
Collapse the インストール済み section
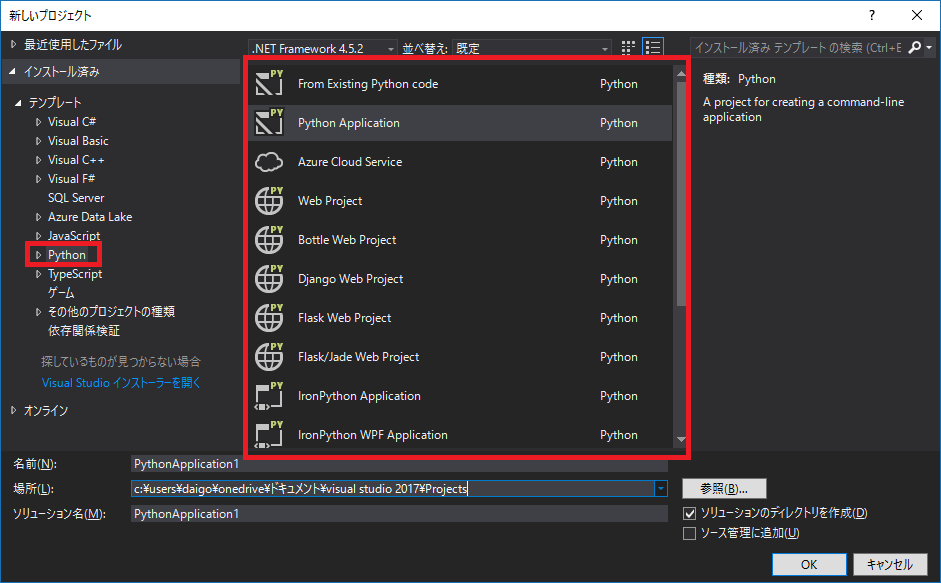13,71
